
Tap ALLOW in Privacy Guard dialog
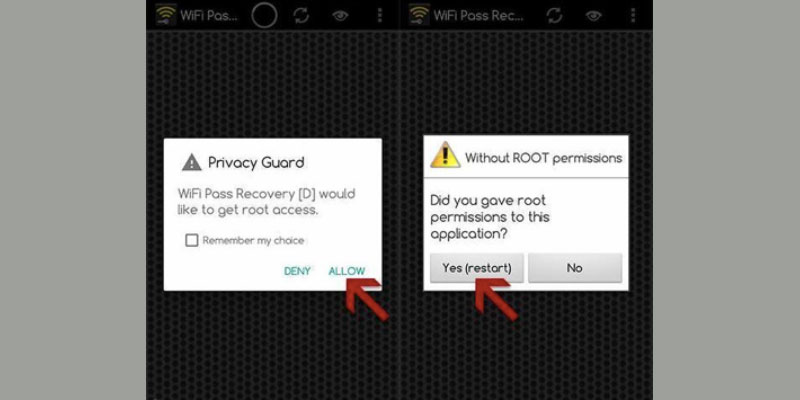(347, 271)
